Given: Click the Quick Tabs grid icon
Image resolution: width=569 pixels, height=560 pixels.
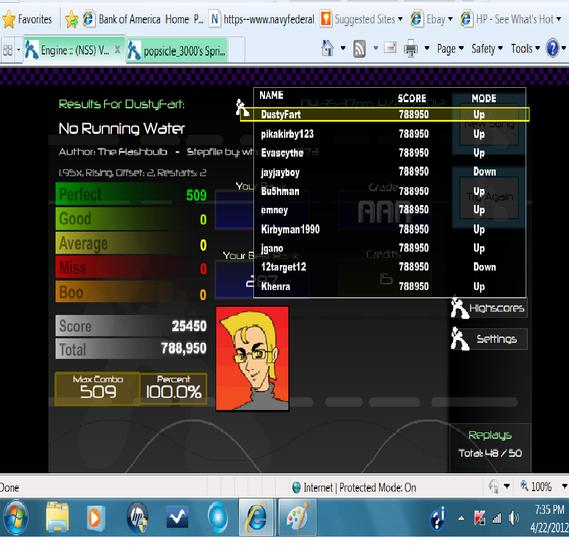Looking at the screenshot, I should (x=8, y=50).
